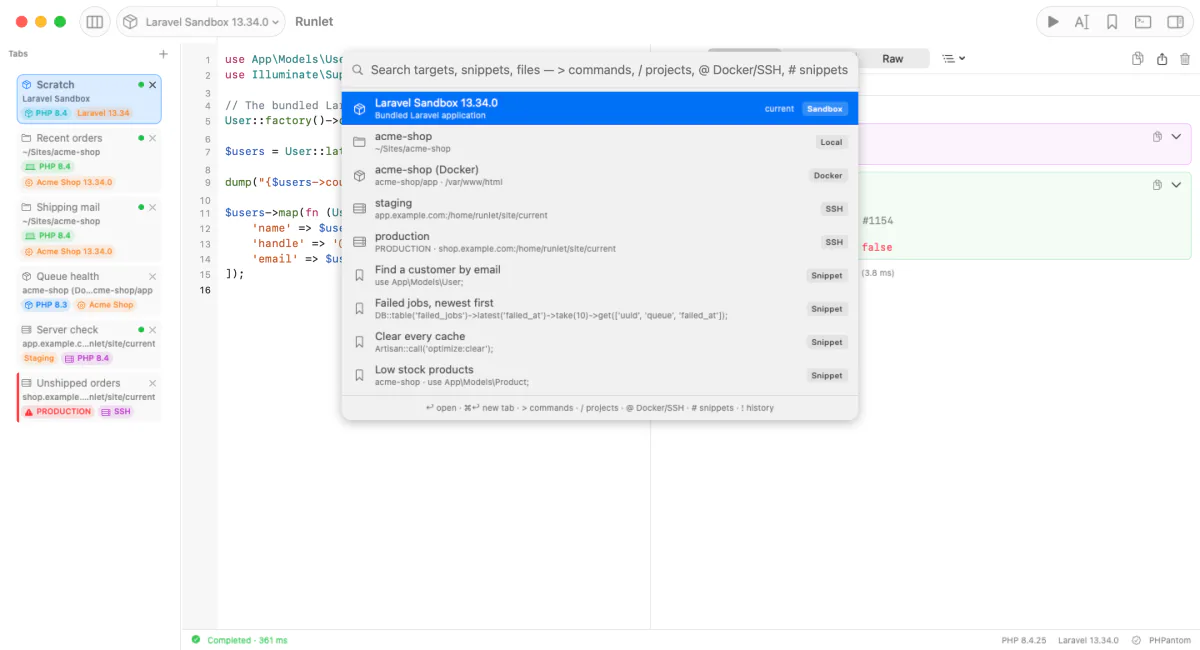Screen dimensions: 1200x650
Task: Click PHP 8.4 badge on Scratch tab
Action: pos(46,113)
